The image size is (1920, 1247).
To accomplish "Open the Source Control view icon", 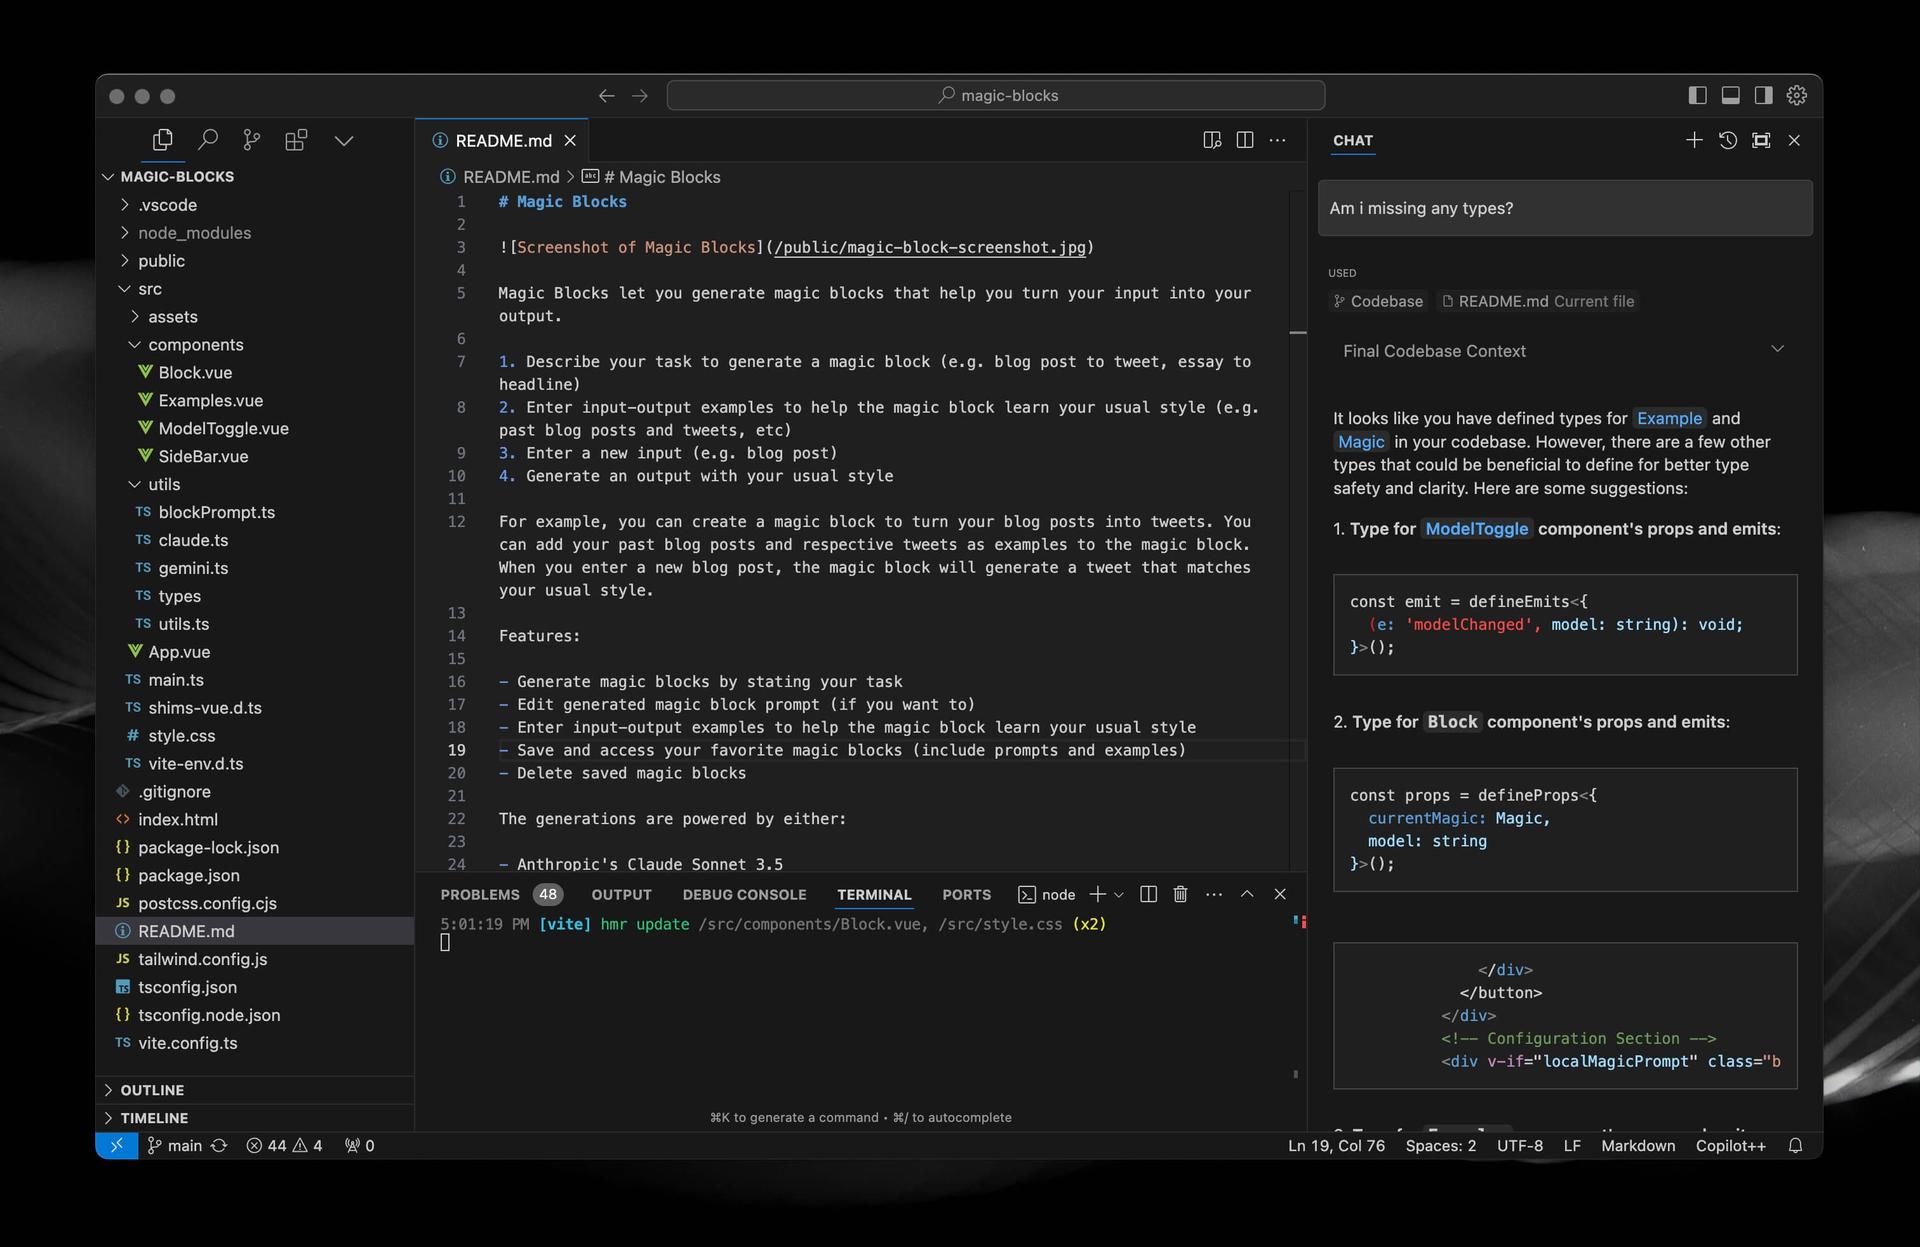I will [x=252, y=140].
